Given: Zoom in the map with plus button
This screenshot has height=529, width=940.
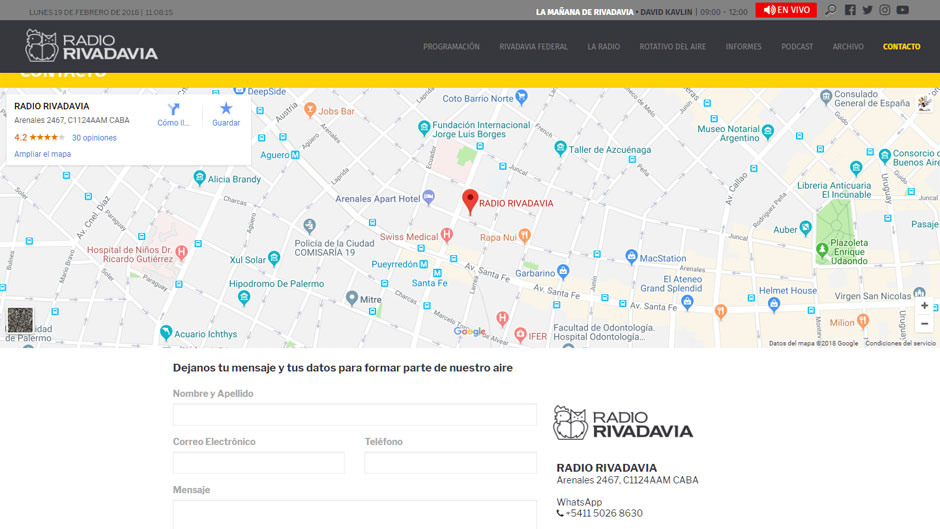Looking at the screenshot, I should tap(924, 306).
